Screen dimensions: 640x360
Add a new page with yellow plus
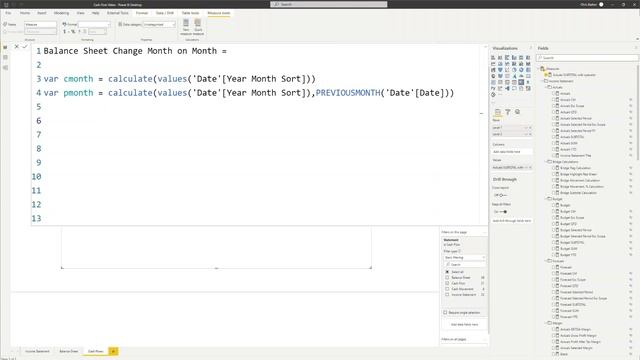click(x=113, y=351)
